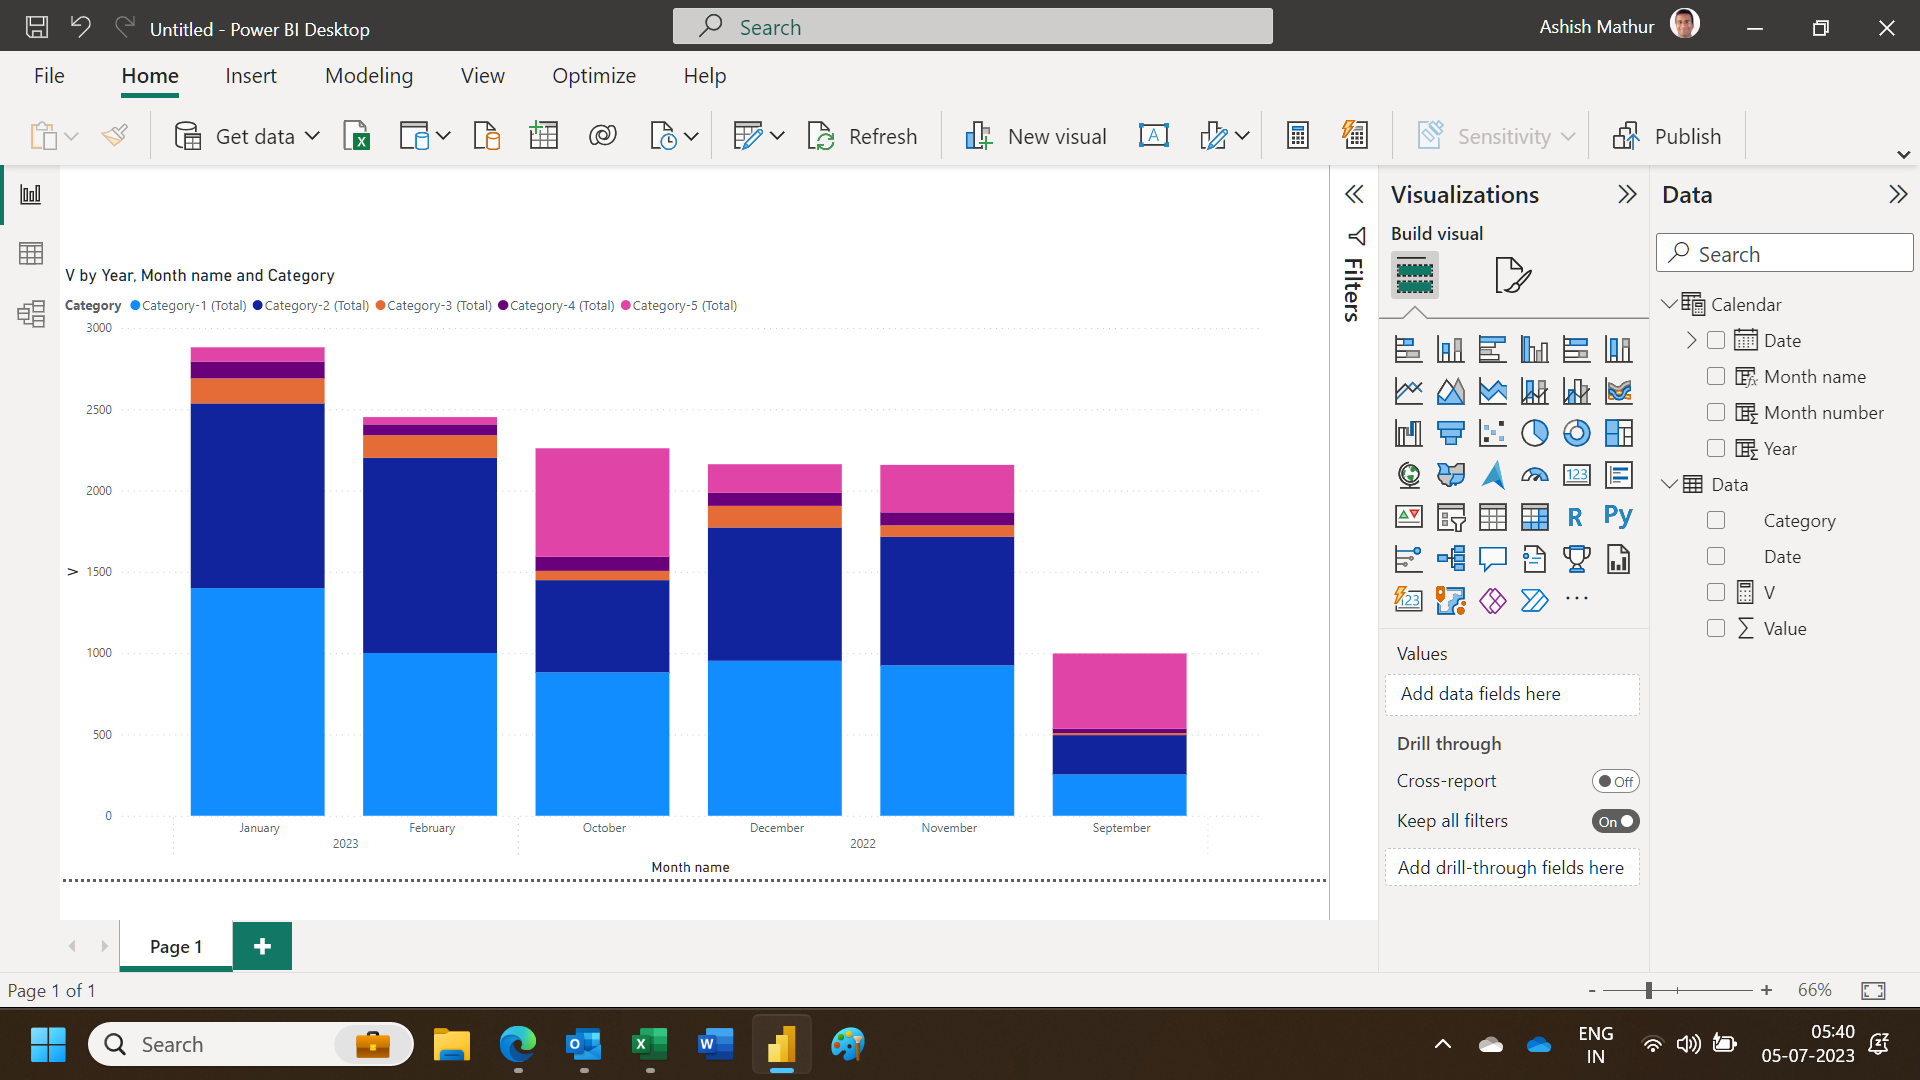This screenshot has width=1920, height=1080.
Task: Expand the Date hierarchy under Calendar
Action: (x=1691, y=340)
